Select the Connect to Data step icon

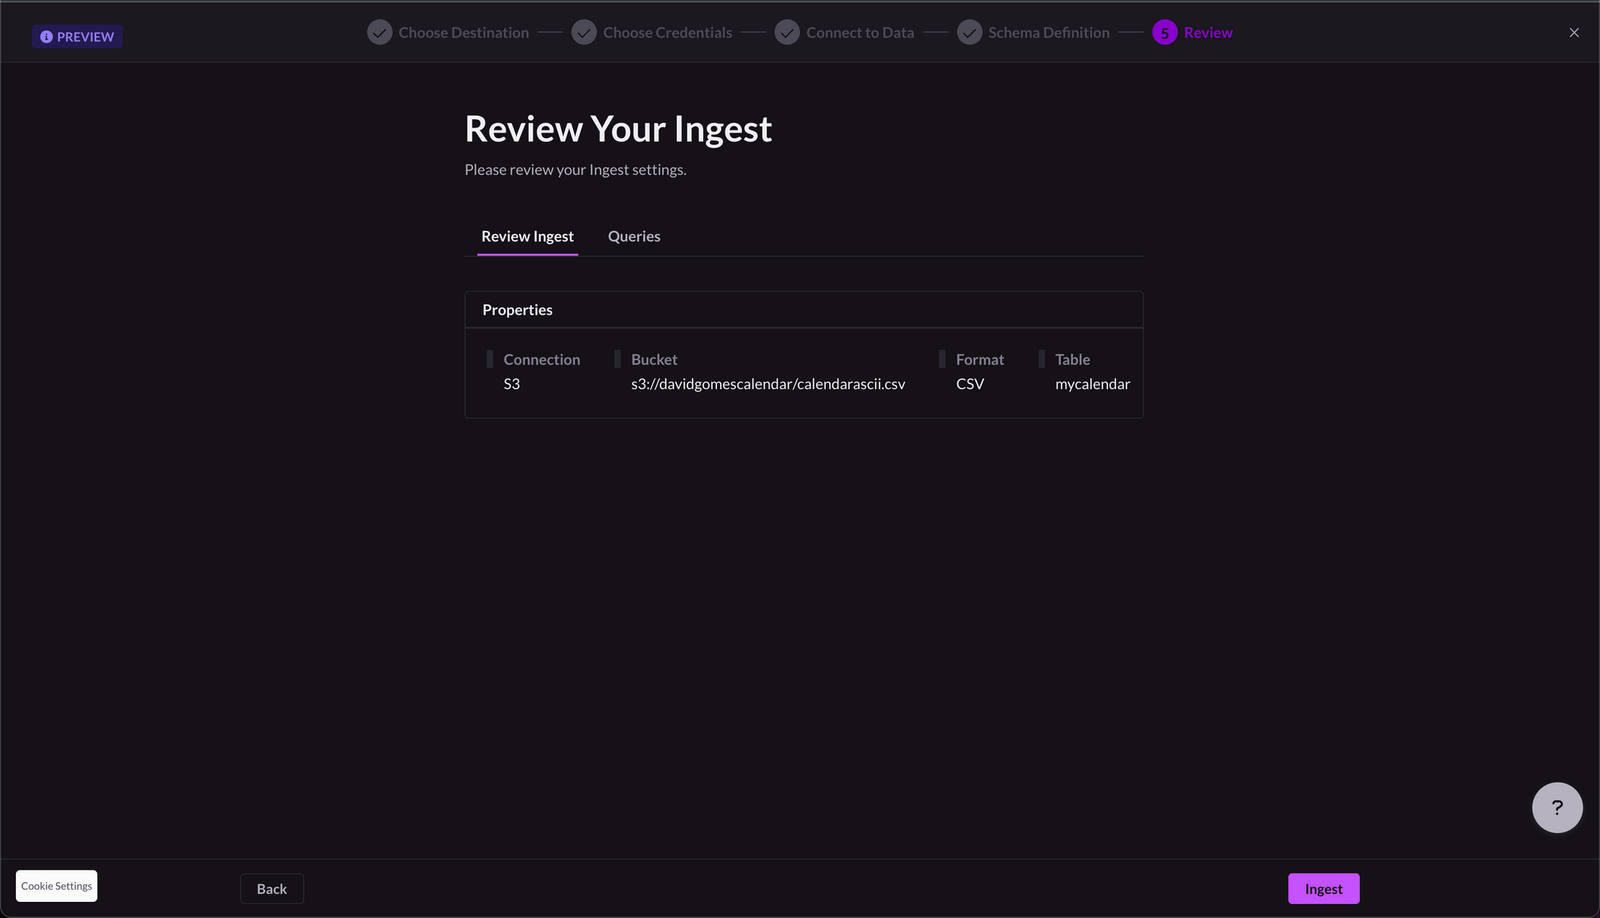[787, 32]
